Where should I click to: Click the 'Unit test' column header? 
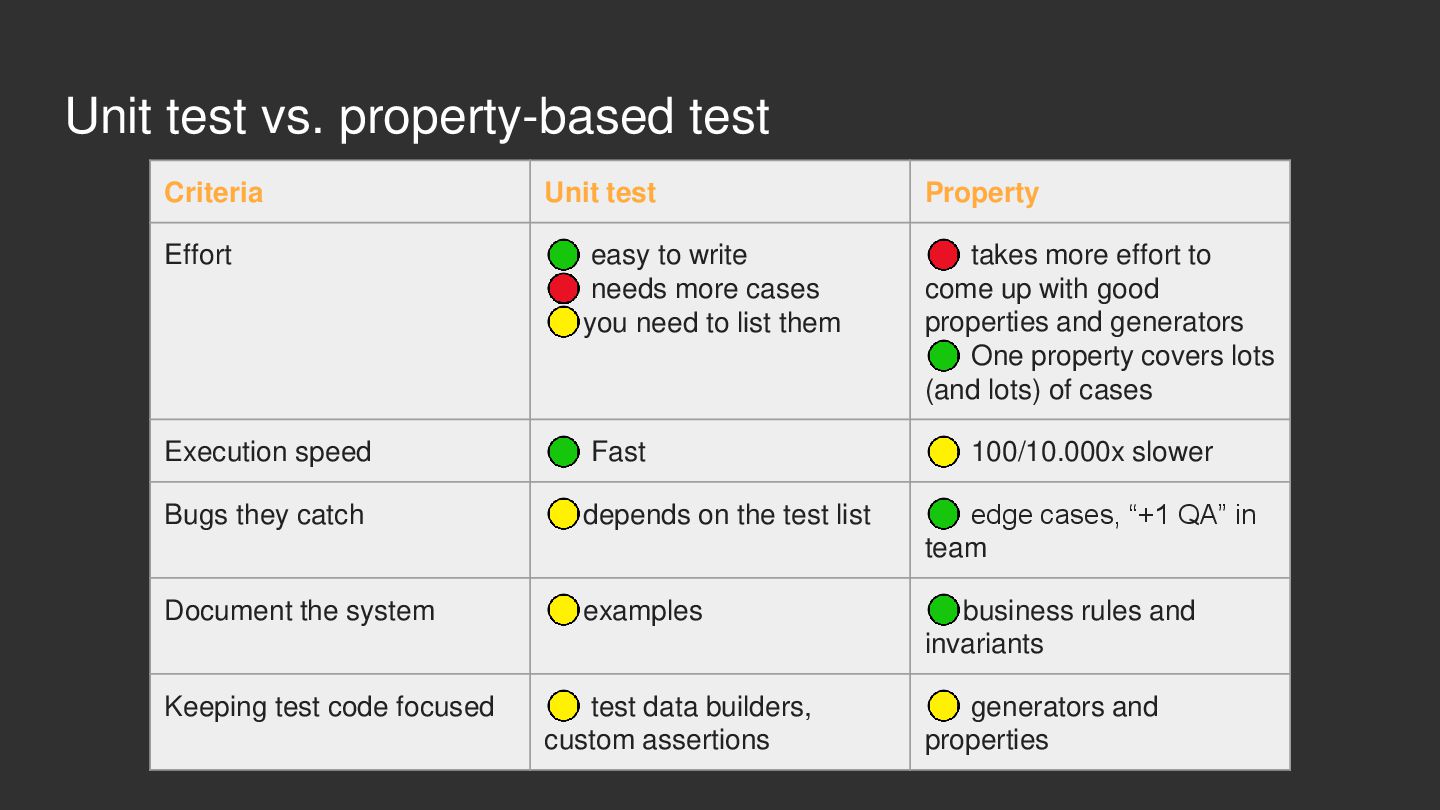(600, 192)
